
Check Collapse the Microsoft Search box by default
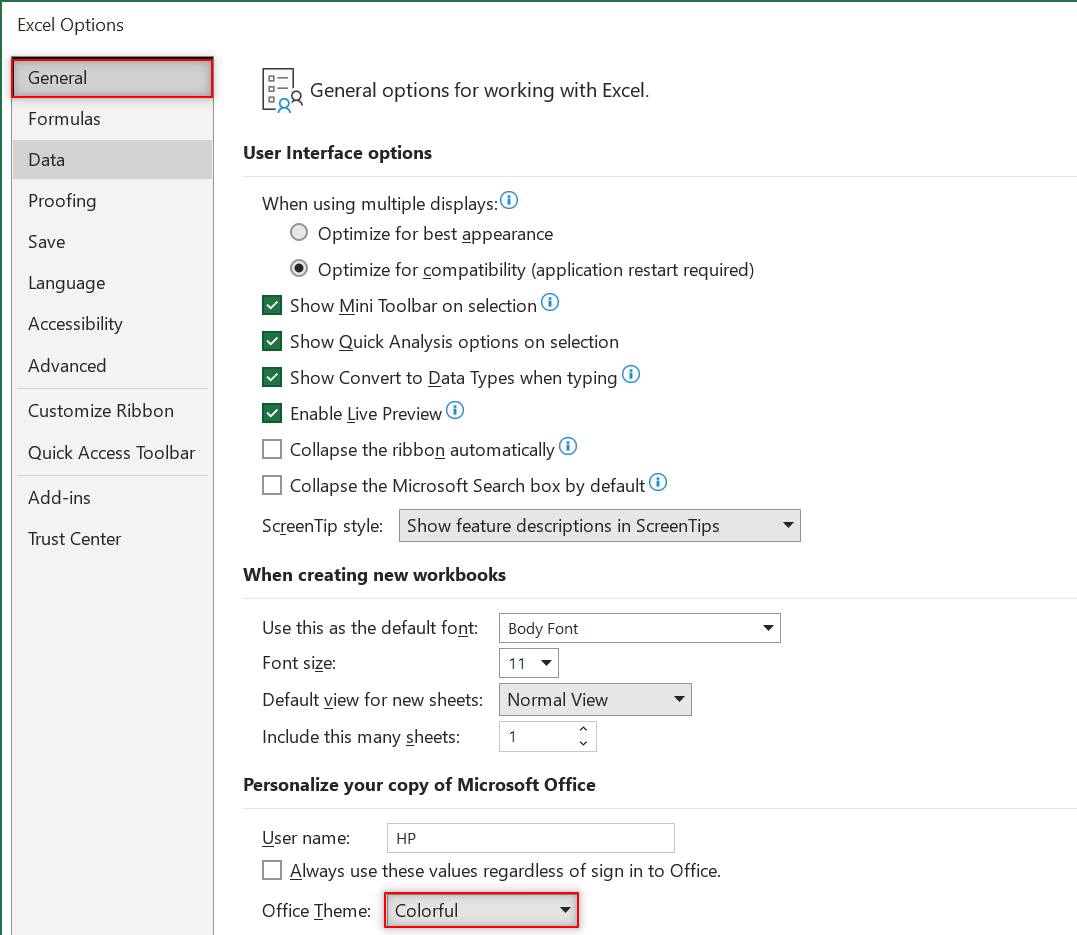[x=272, y=485]
